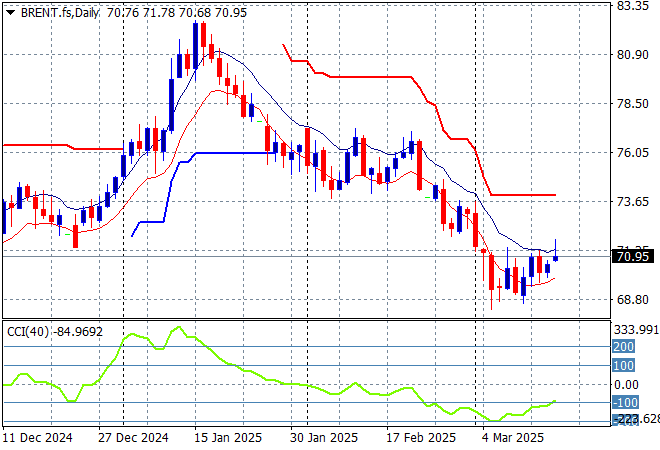Click the 83.35 price axis label
The image size is (660, 450).
(x=633, y=6)
